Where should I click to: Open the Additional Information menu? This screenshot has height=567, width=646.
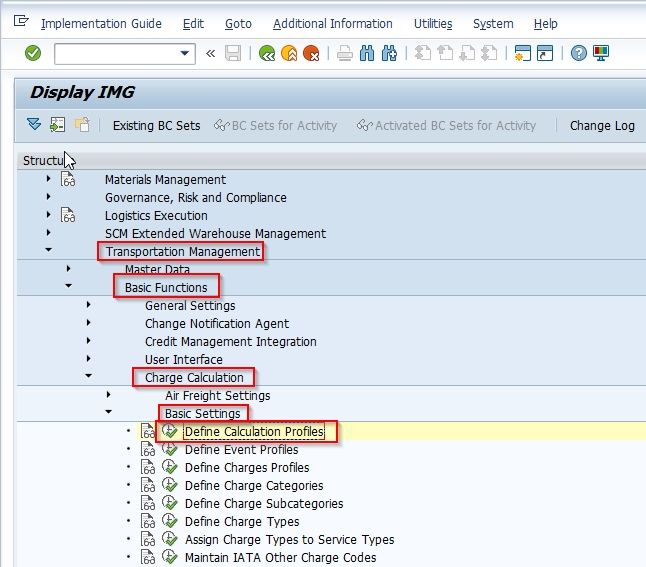point(332,24)
